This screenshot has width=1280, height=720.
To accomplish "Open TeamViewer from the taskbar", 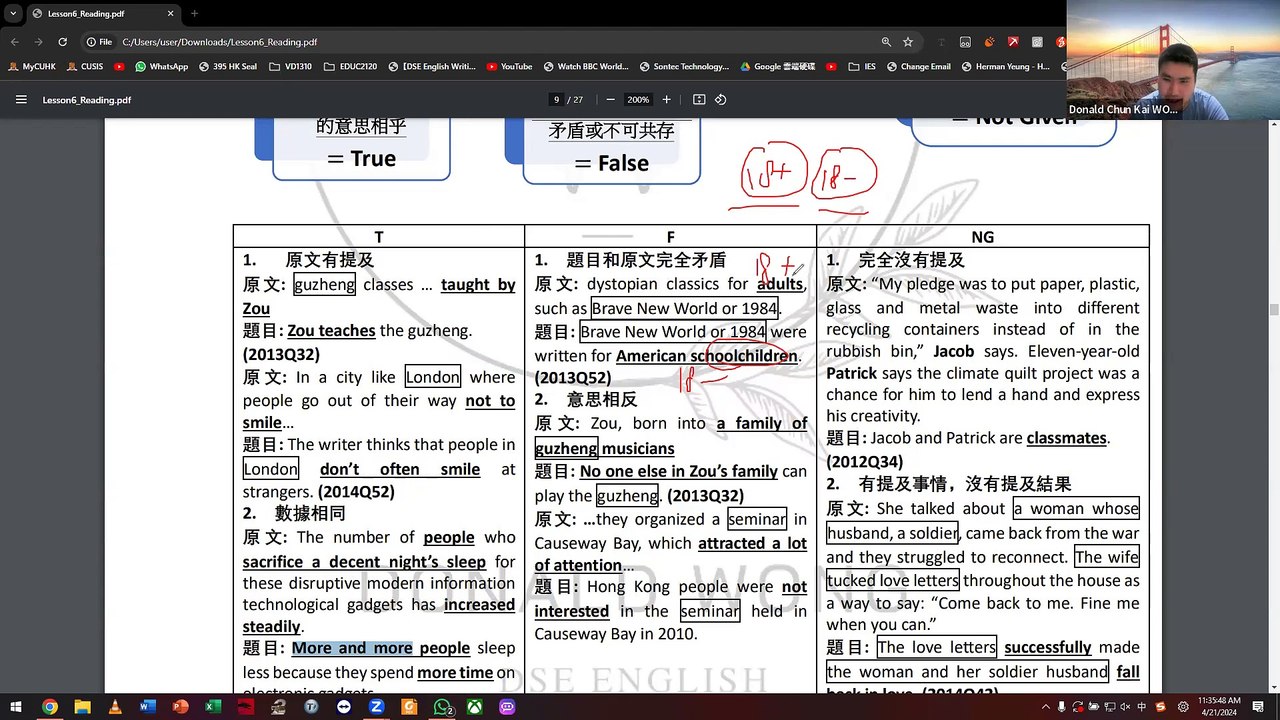I will pos(345,707).
